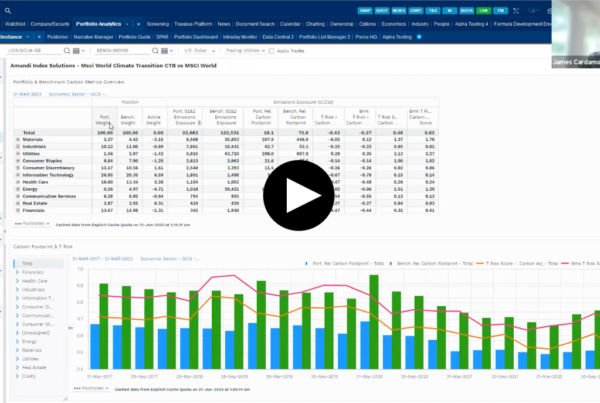Toggle the Apply Trades checkbox
The height and width of the screenshot is (403, 600).
pyautogui.click(x=271, y=51)
